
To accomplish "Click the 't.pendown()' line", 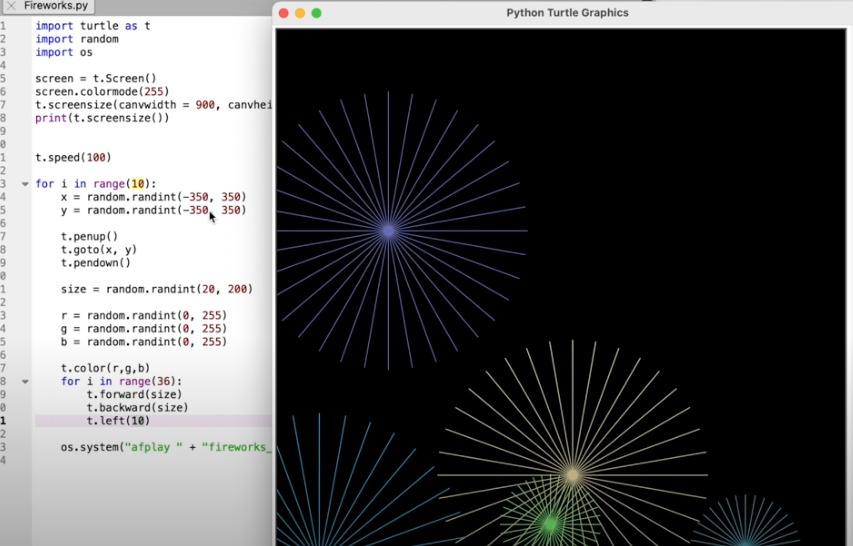I will click(96, 263).
